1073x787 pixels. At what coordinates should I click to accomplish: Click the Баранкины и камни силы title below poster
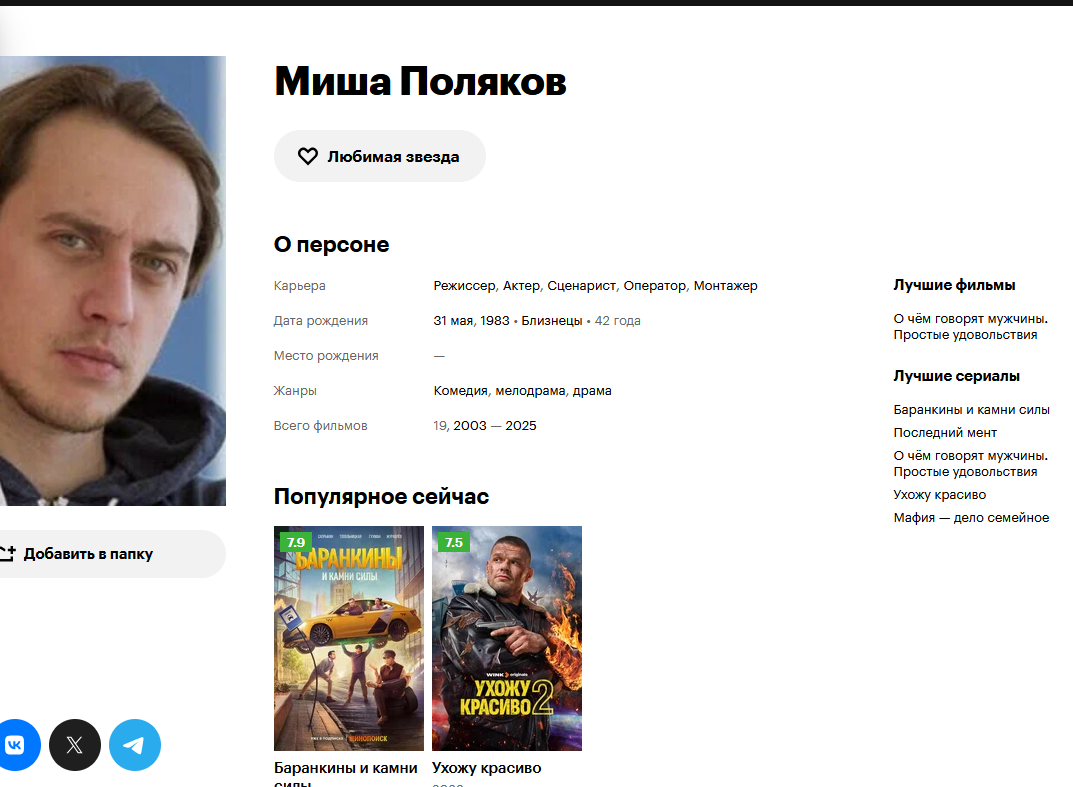[346, 775]
